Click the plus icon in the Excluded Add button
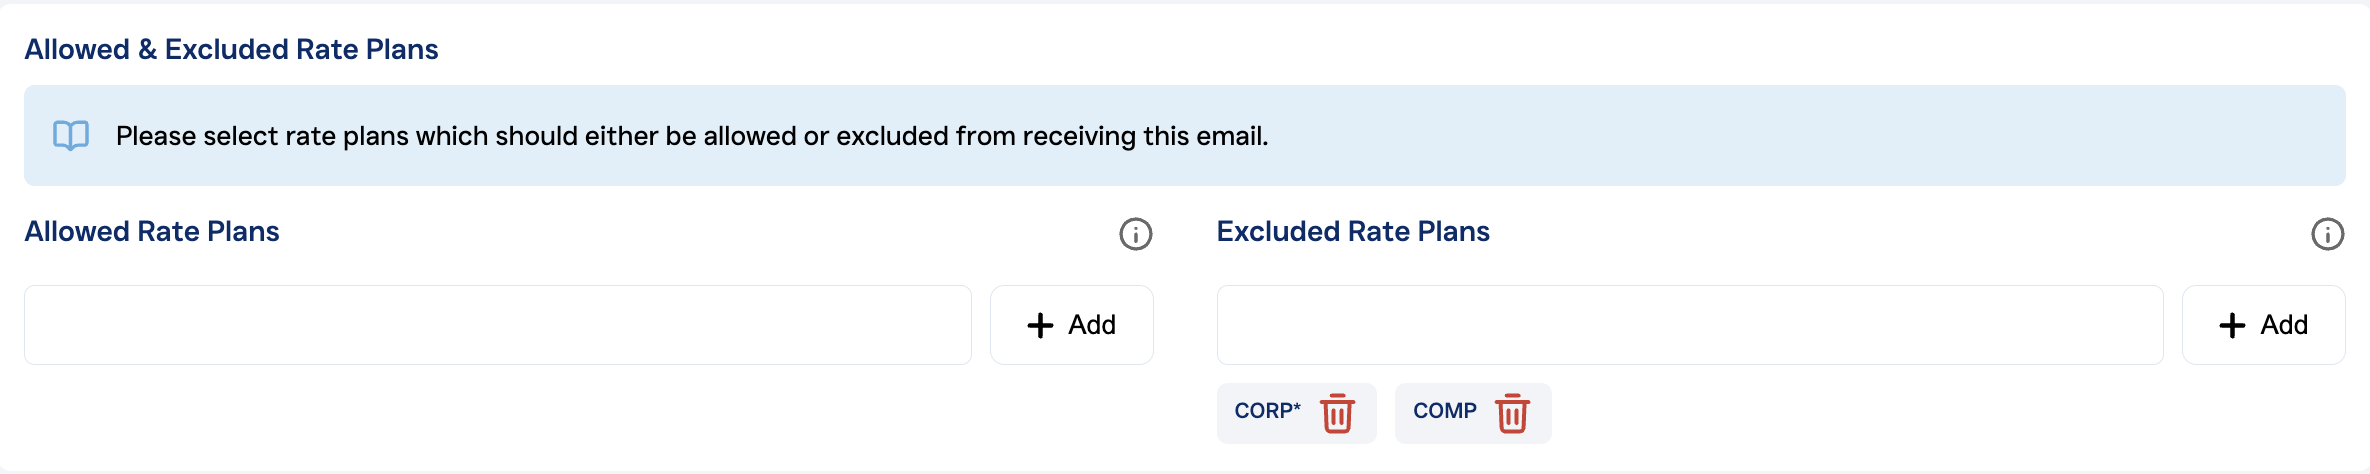Screen dimensions: 2370x474 click(2232, 325)
